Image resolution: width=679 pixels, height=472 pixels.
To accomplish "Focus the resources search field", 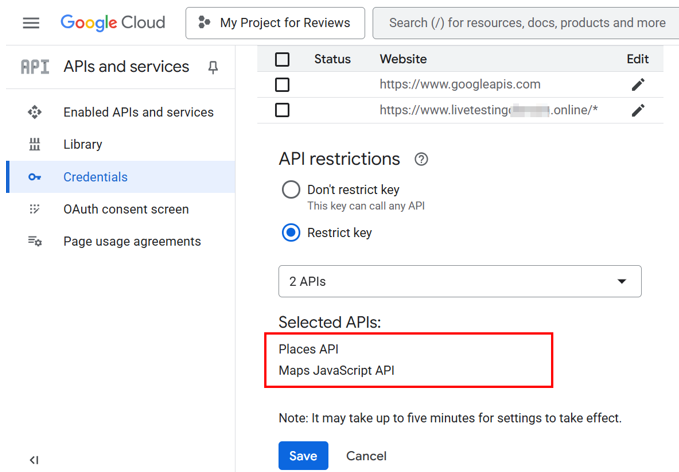I will [526, 23].
